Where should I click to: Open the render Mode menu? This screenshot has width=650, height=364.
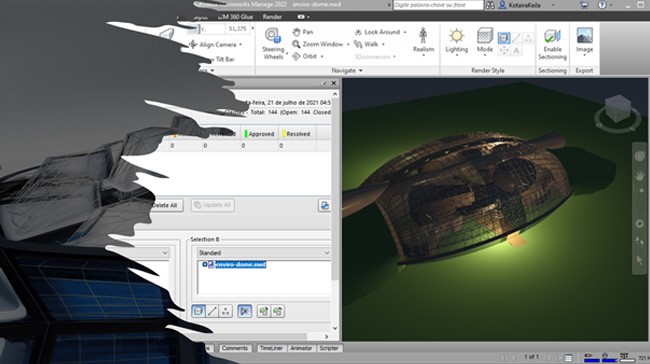point(485,41)
